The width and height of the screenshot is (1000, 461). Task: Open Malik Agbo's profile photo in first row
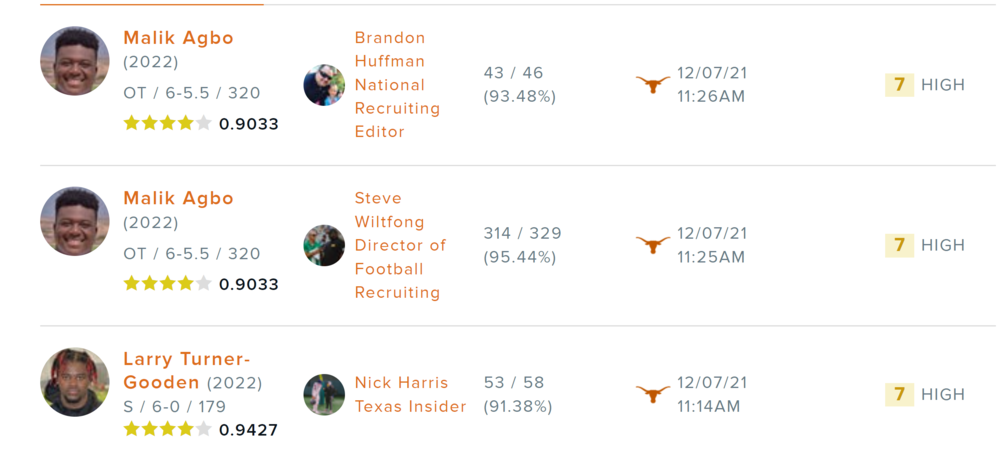[75, 61]
